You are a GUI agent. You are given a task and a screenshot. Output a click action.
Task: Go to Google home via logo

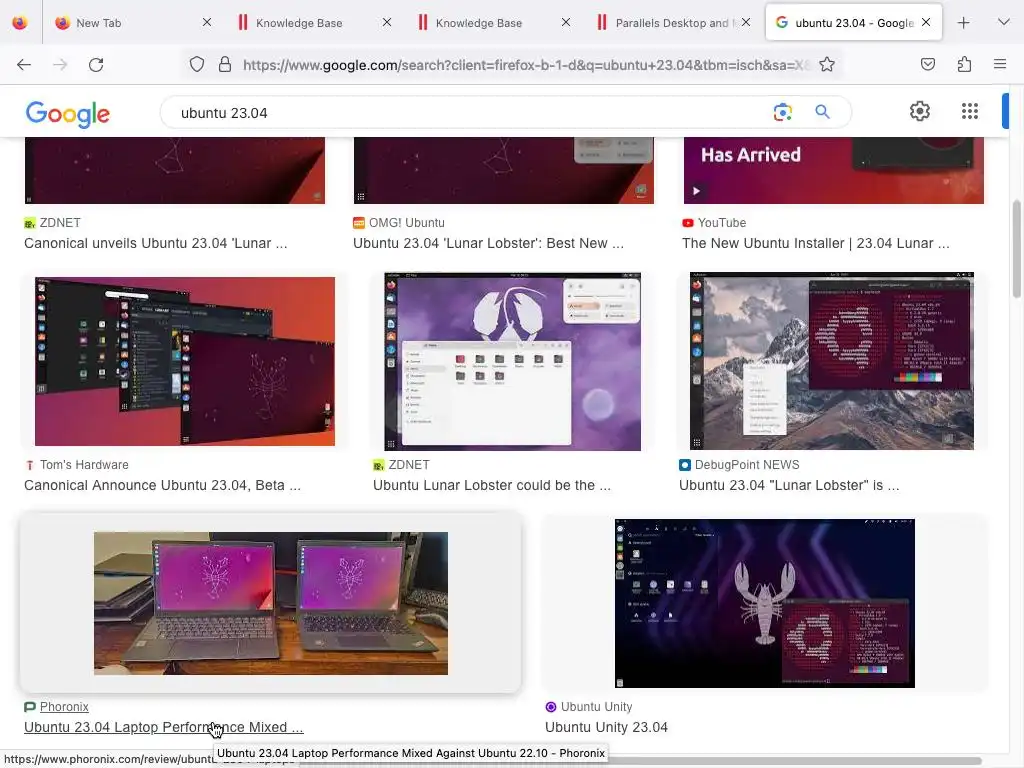click(68, 114)
